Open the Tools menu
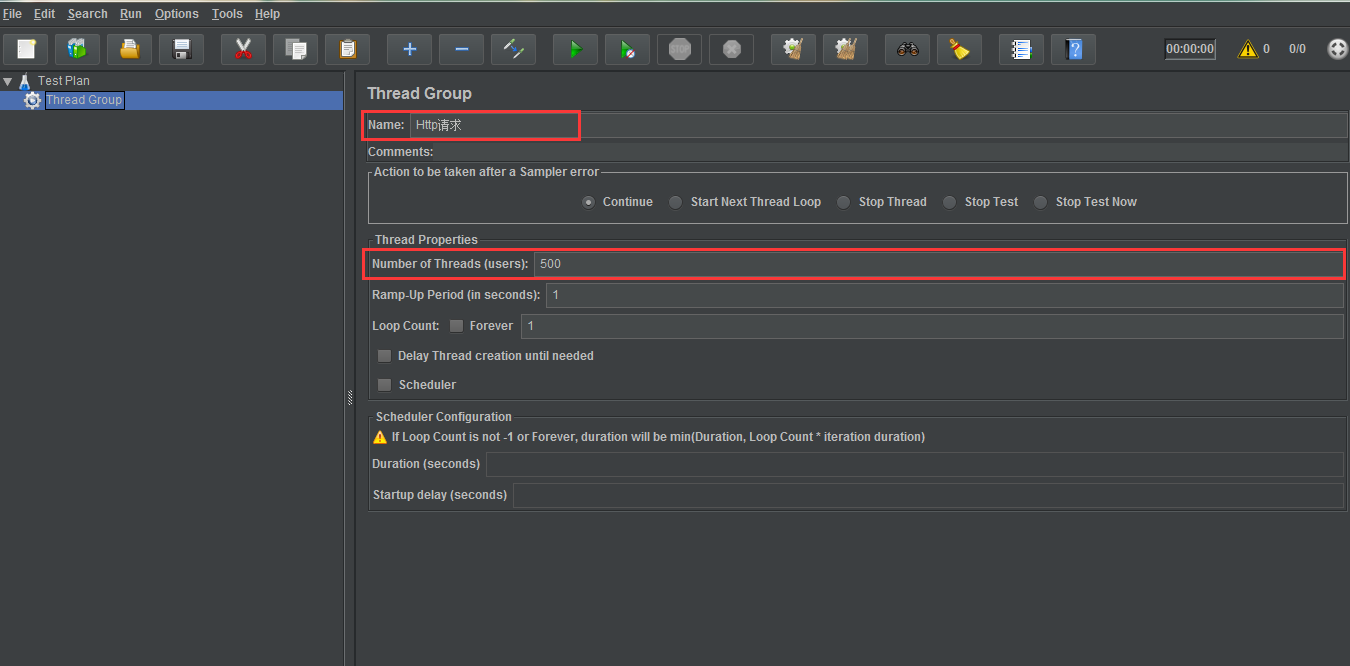 (227, 14)
